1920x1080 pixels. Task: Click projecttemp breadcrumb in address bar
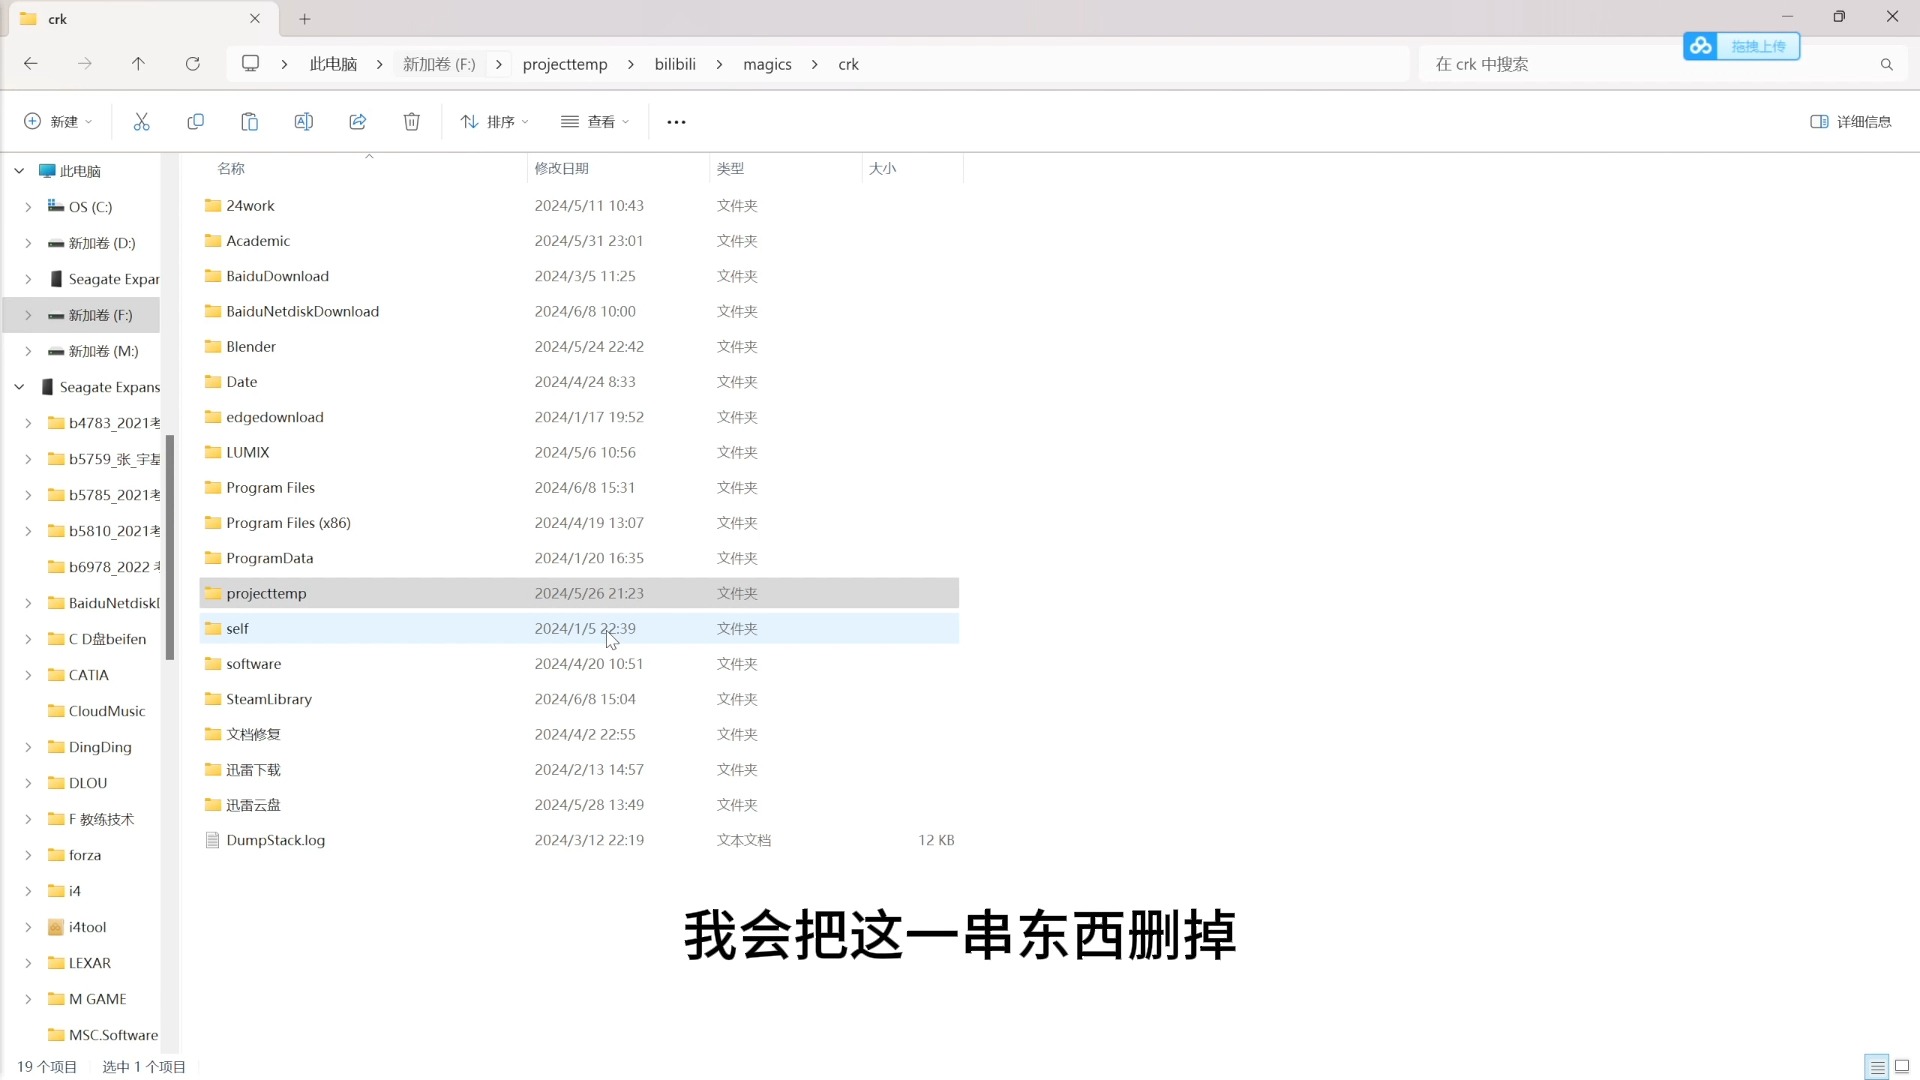[x=565, y=64]
